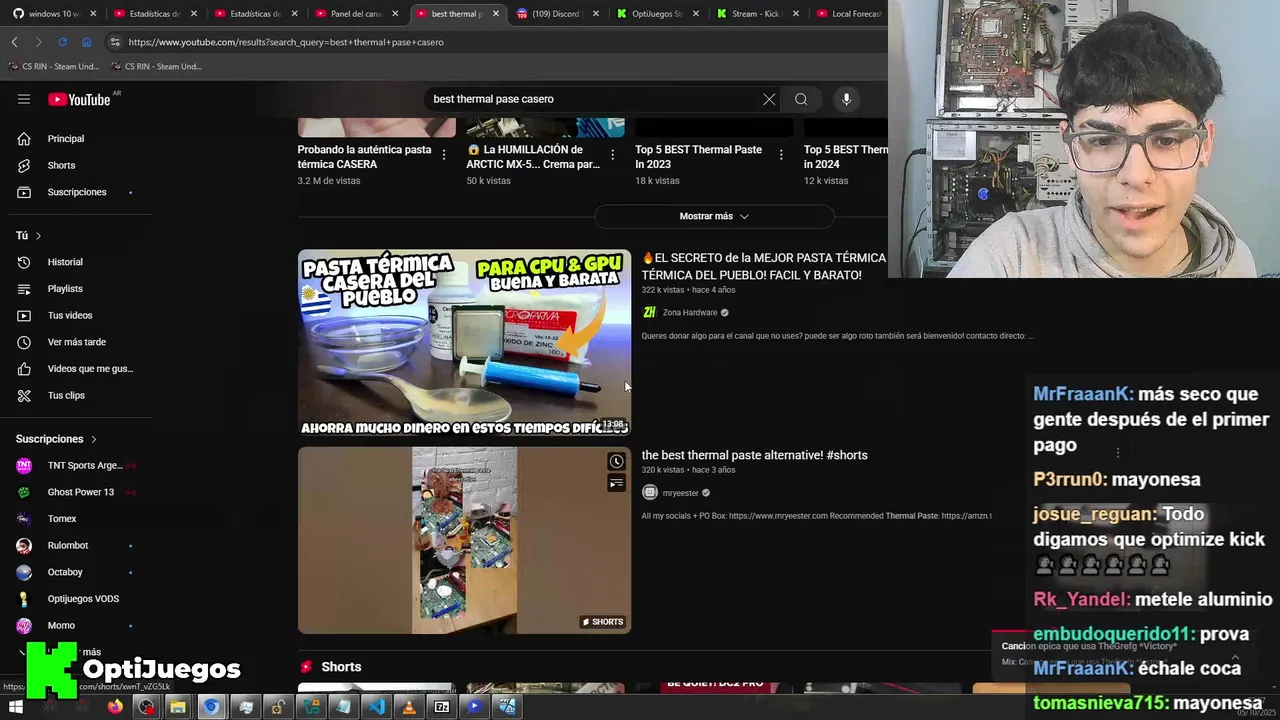Switch to the Panel del canal tab
This screenshot has height=720, width=1280.
356,14
